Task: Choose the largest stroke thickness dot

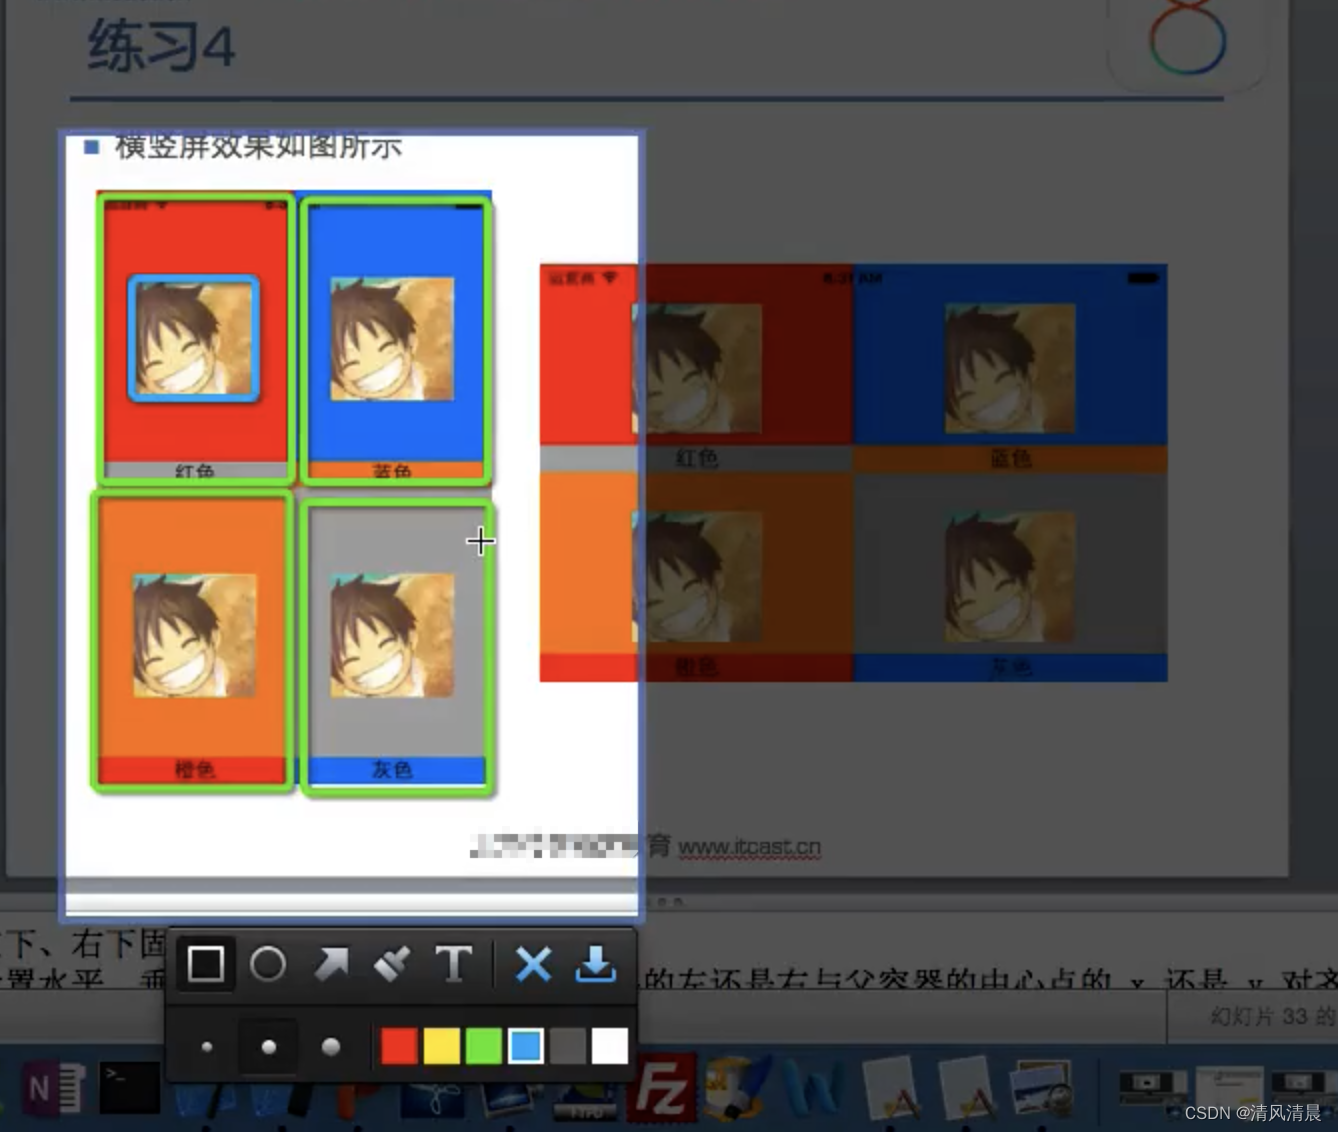Action: pyautogui.click(x=331, y=1047)
